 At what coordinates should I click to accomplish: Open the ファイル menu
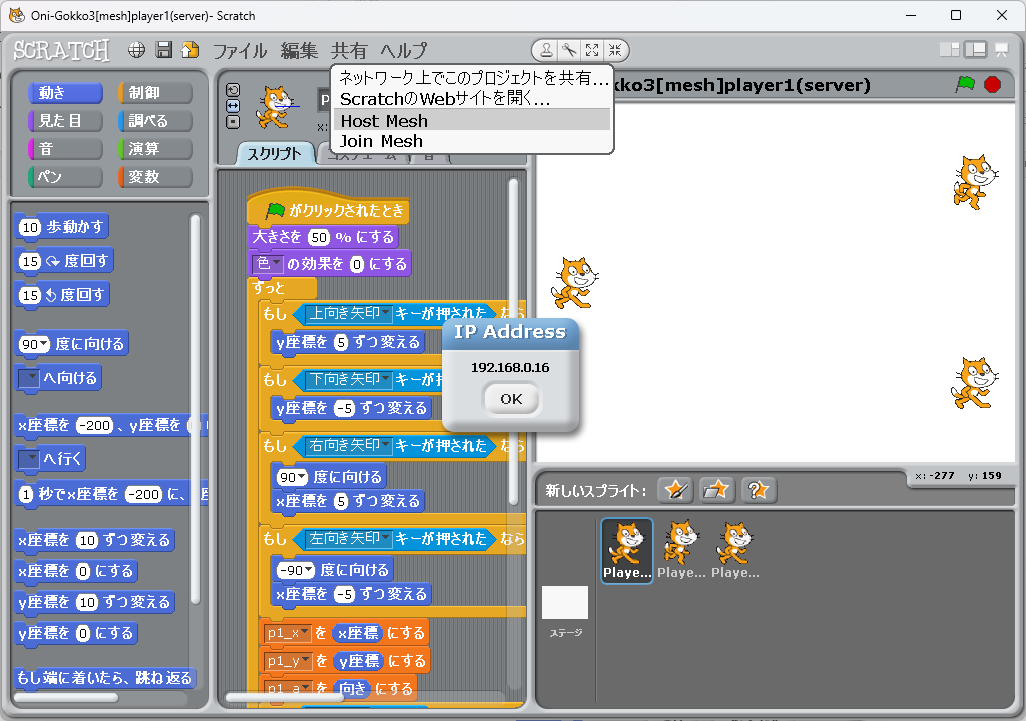click(240, 50)
